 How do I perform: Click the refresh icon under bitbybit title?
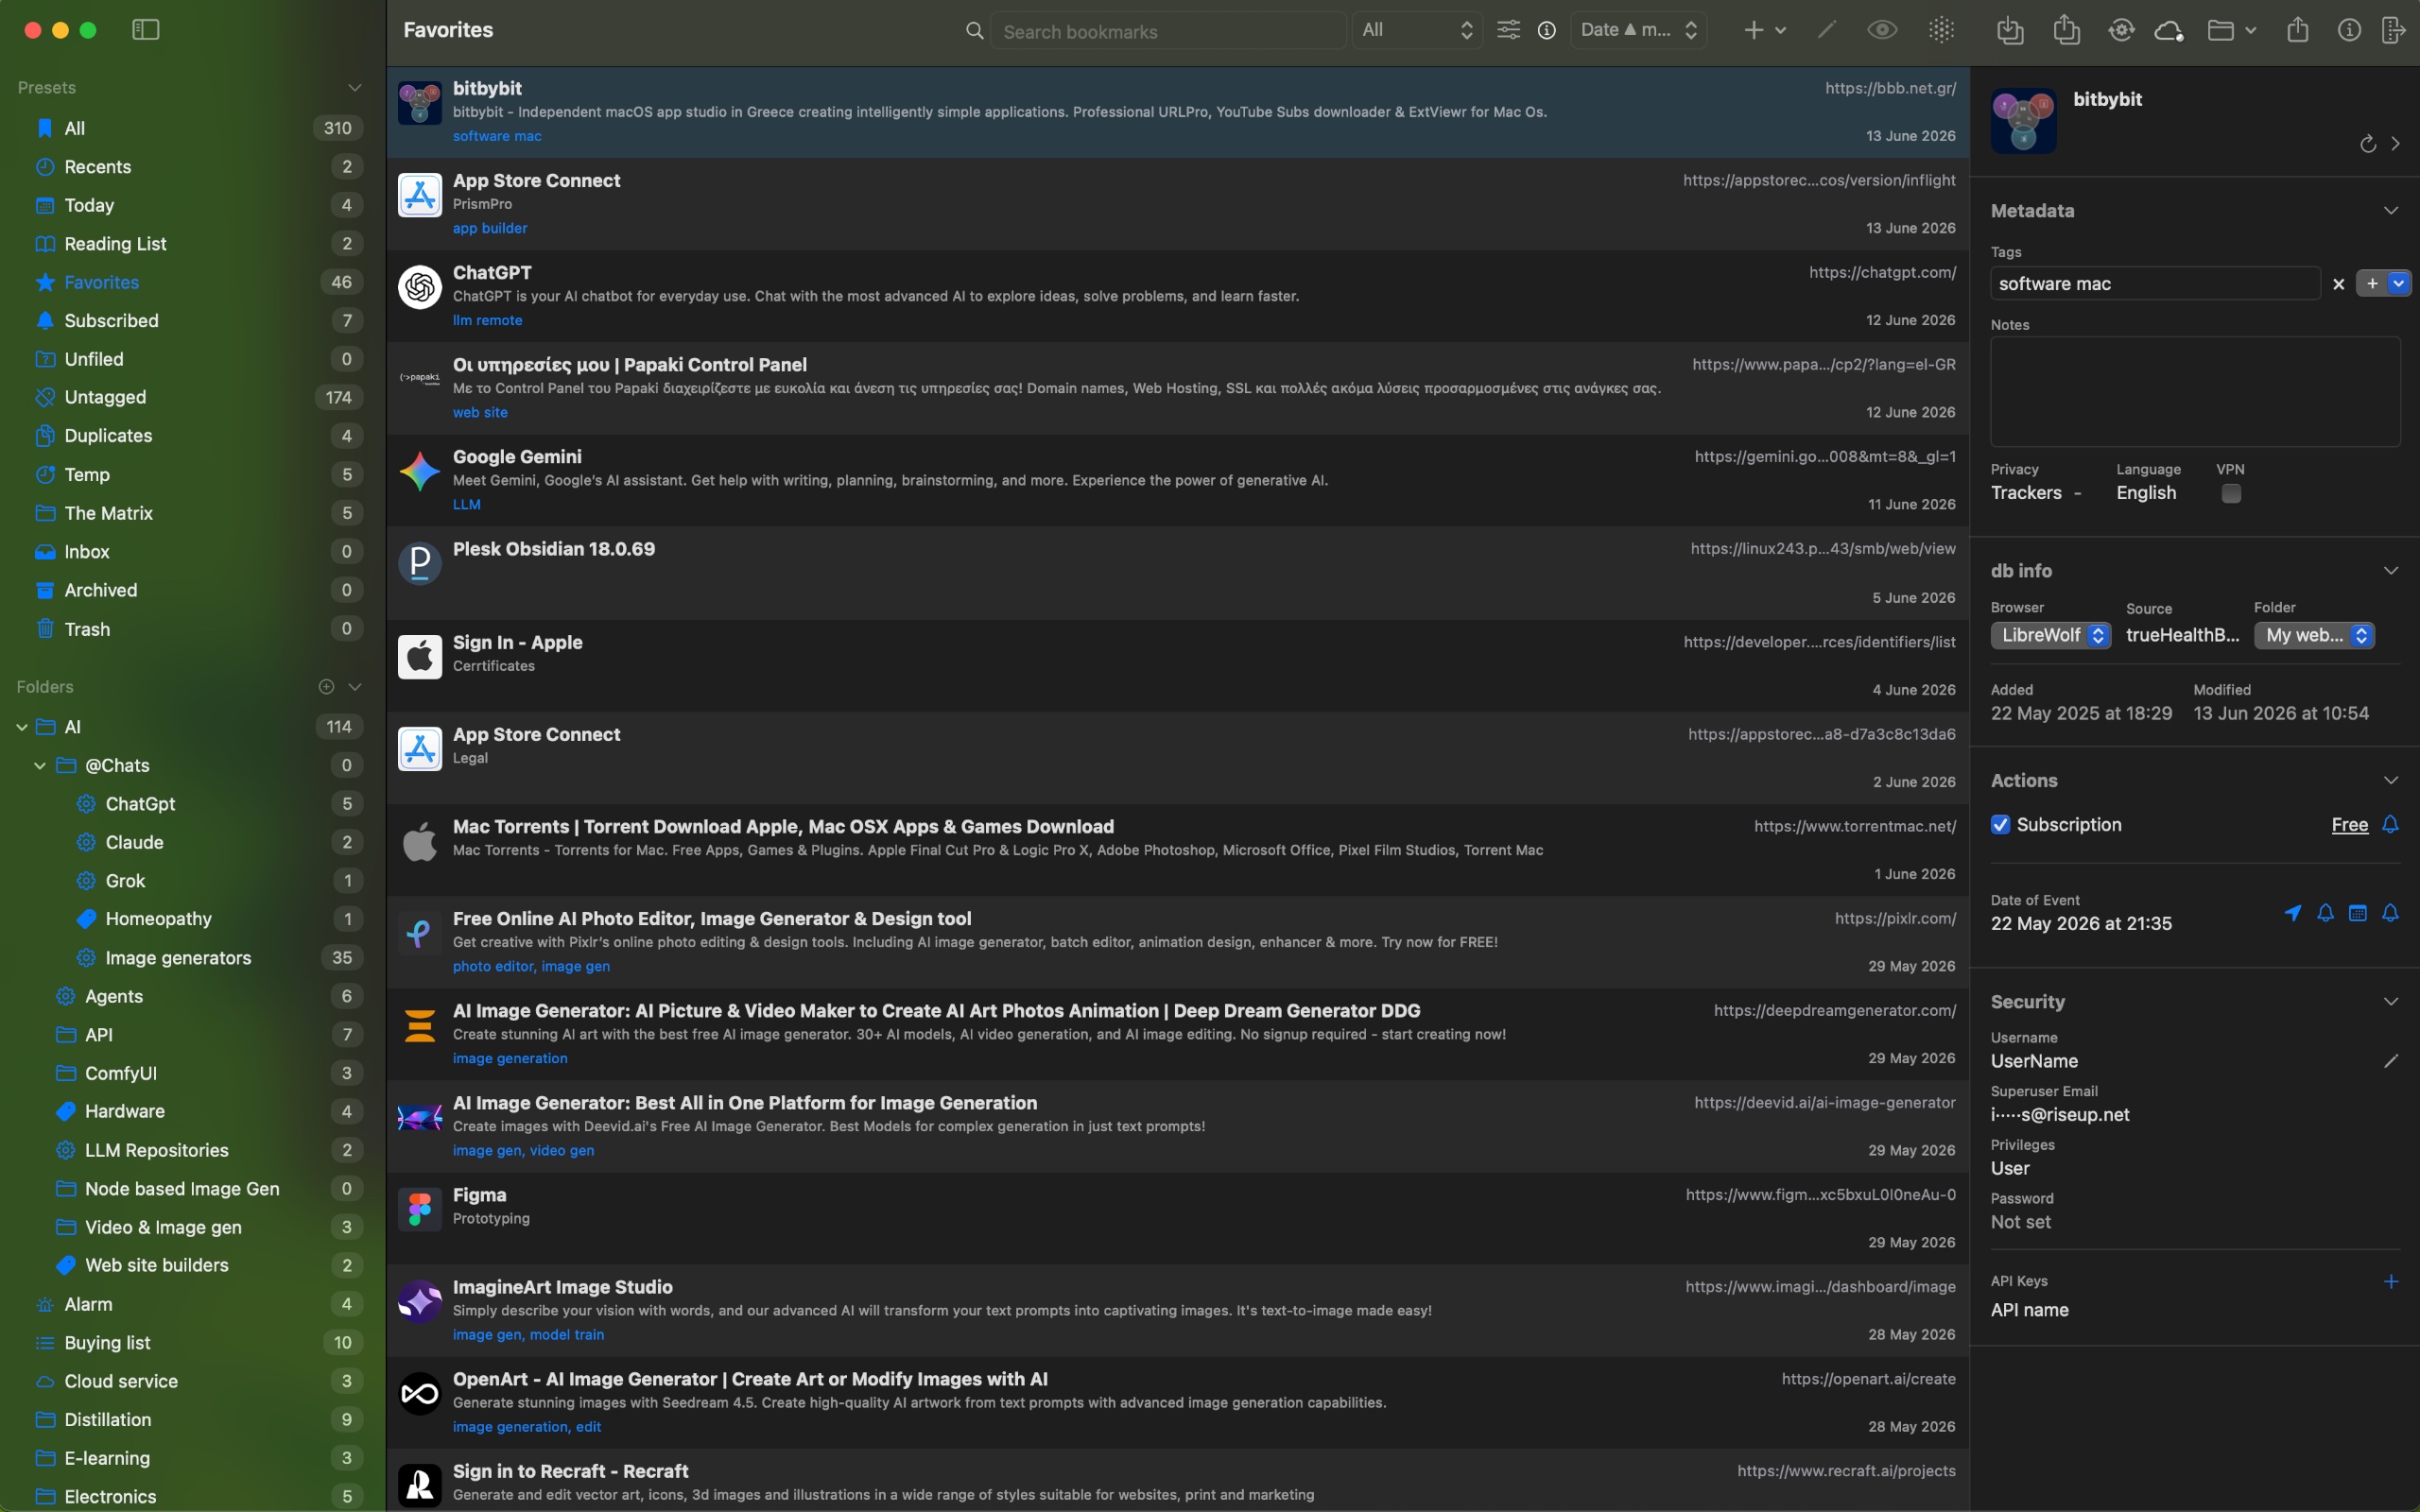[2368, 144]
